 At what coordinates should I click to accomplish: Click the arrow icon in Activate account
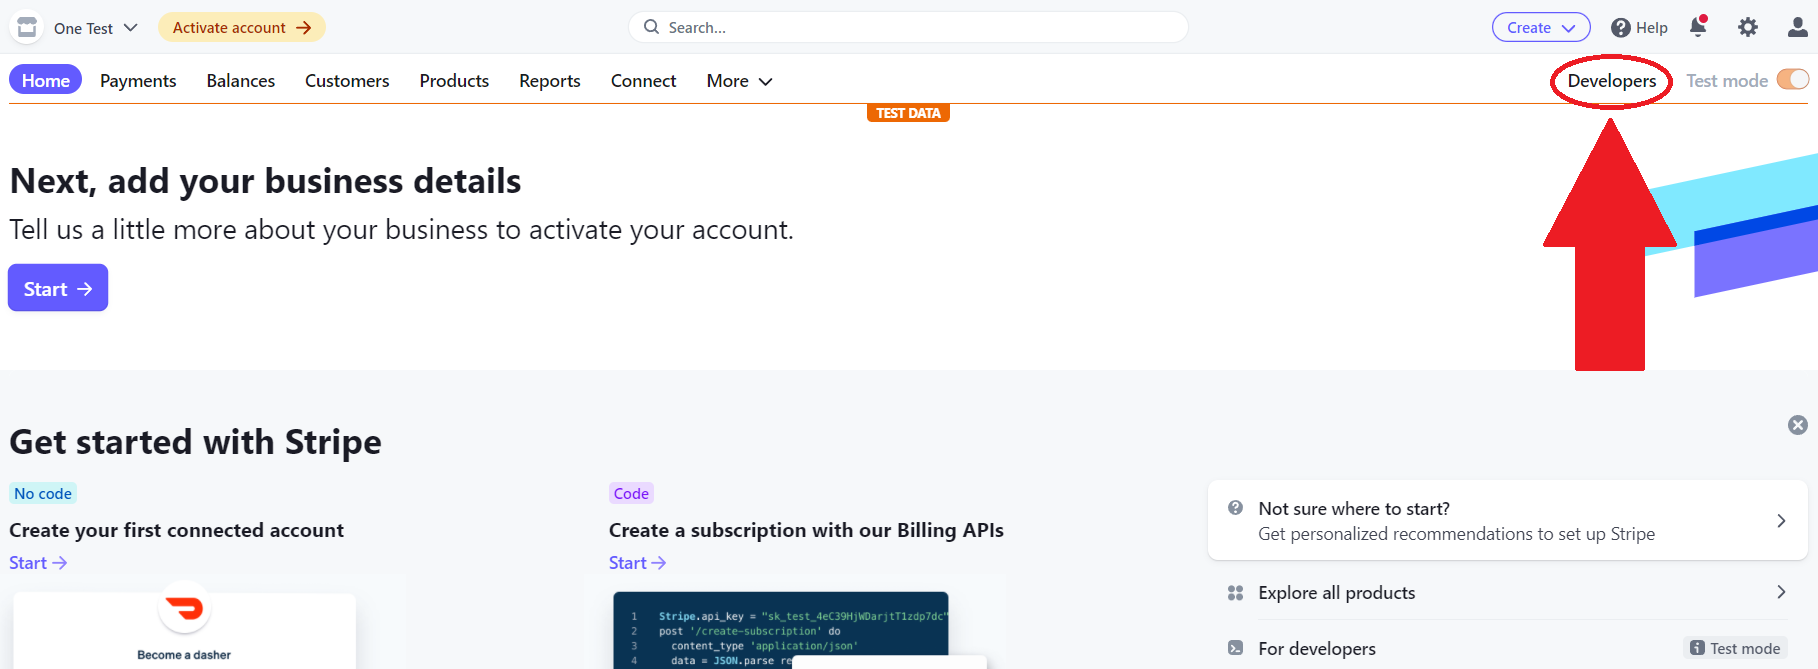click(304, 27)
